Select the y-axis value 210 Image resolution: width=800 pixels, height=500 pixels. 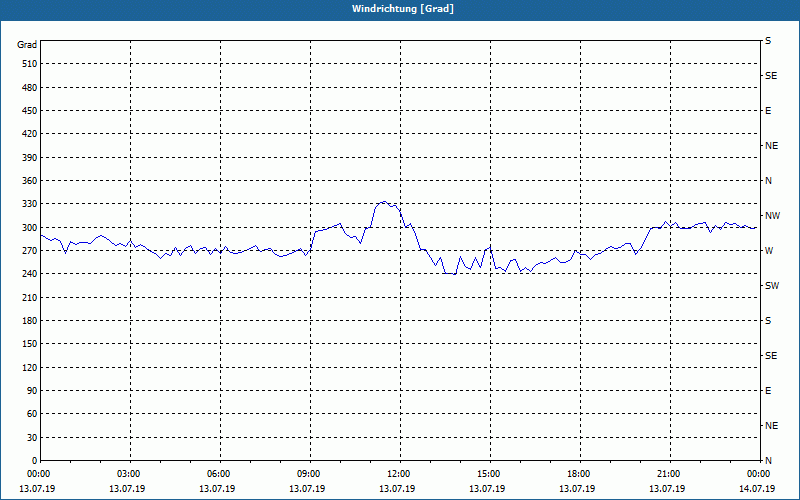(30, 297)
